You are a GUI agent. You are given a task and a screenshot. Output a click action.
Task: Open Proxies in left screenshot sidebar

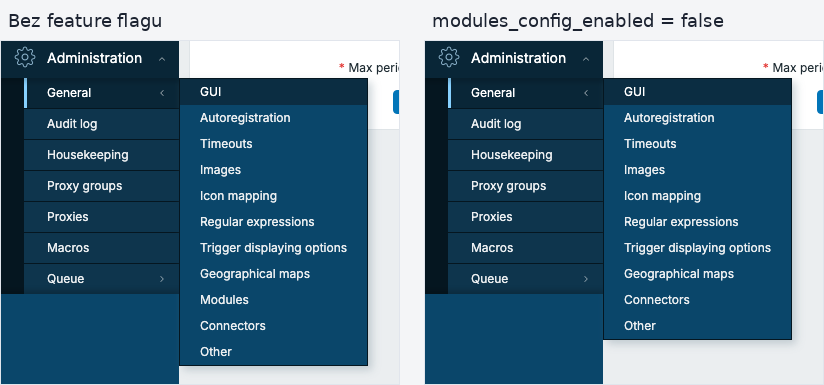(x=101, y=217)
